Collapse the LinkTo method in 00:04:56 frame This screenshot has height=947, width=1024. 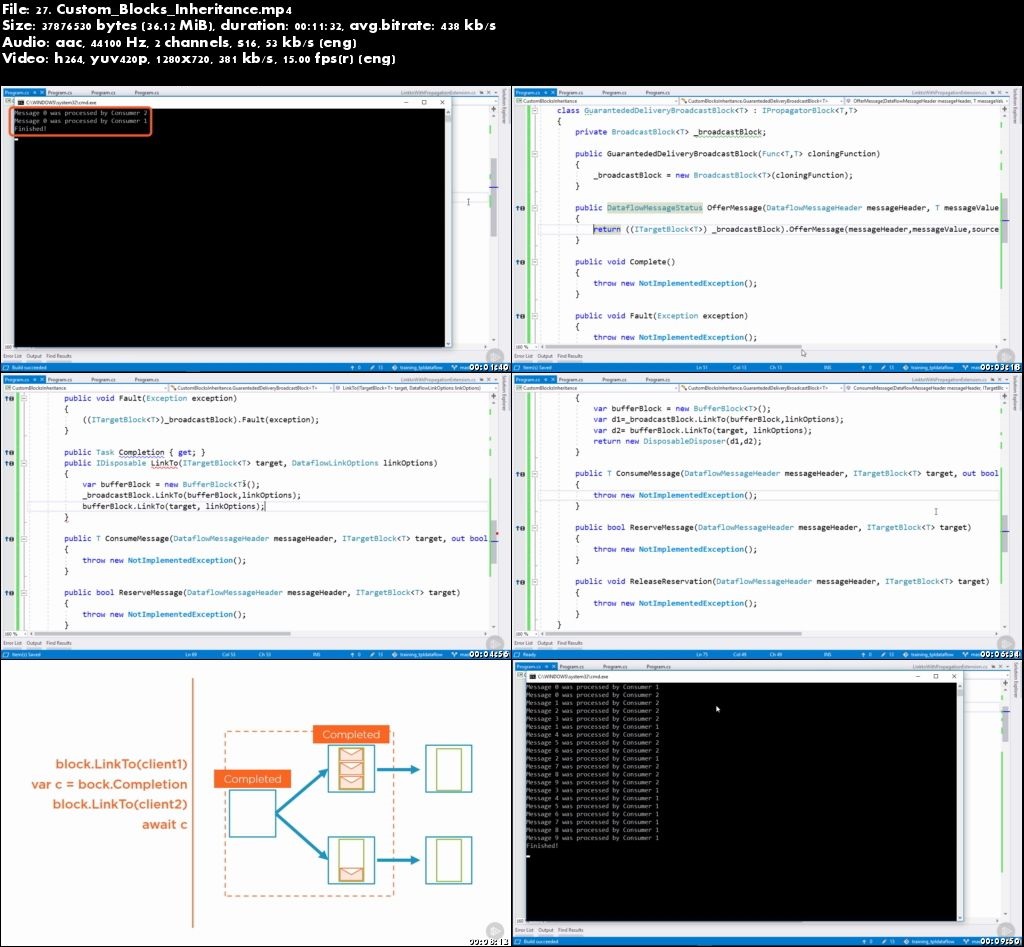[x=24, y=463]
